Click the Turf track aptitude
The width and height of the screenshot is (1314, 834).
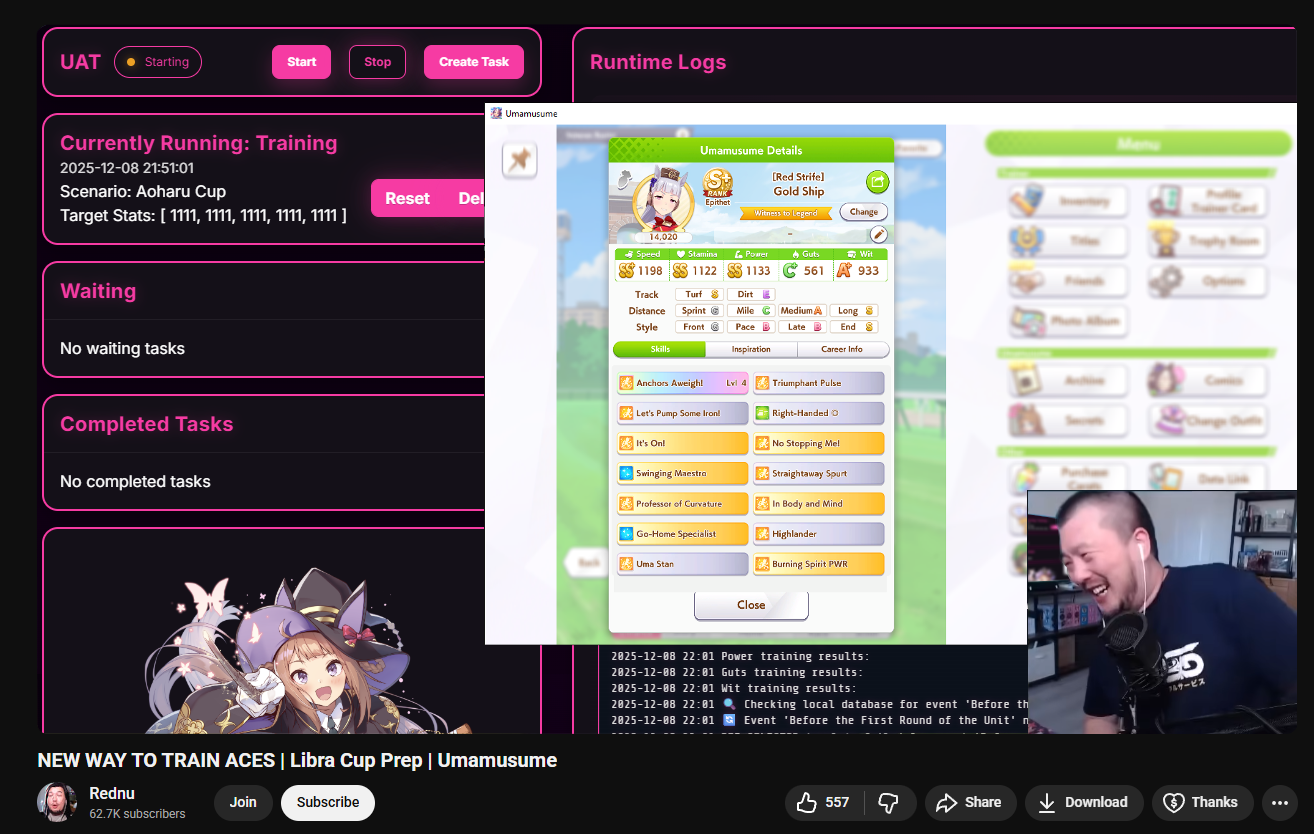700,295
